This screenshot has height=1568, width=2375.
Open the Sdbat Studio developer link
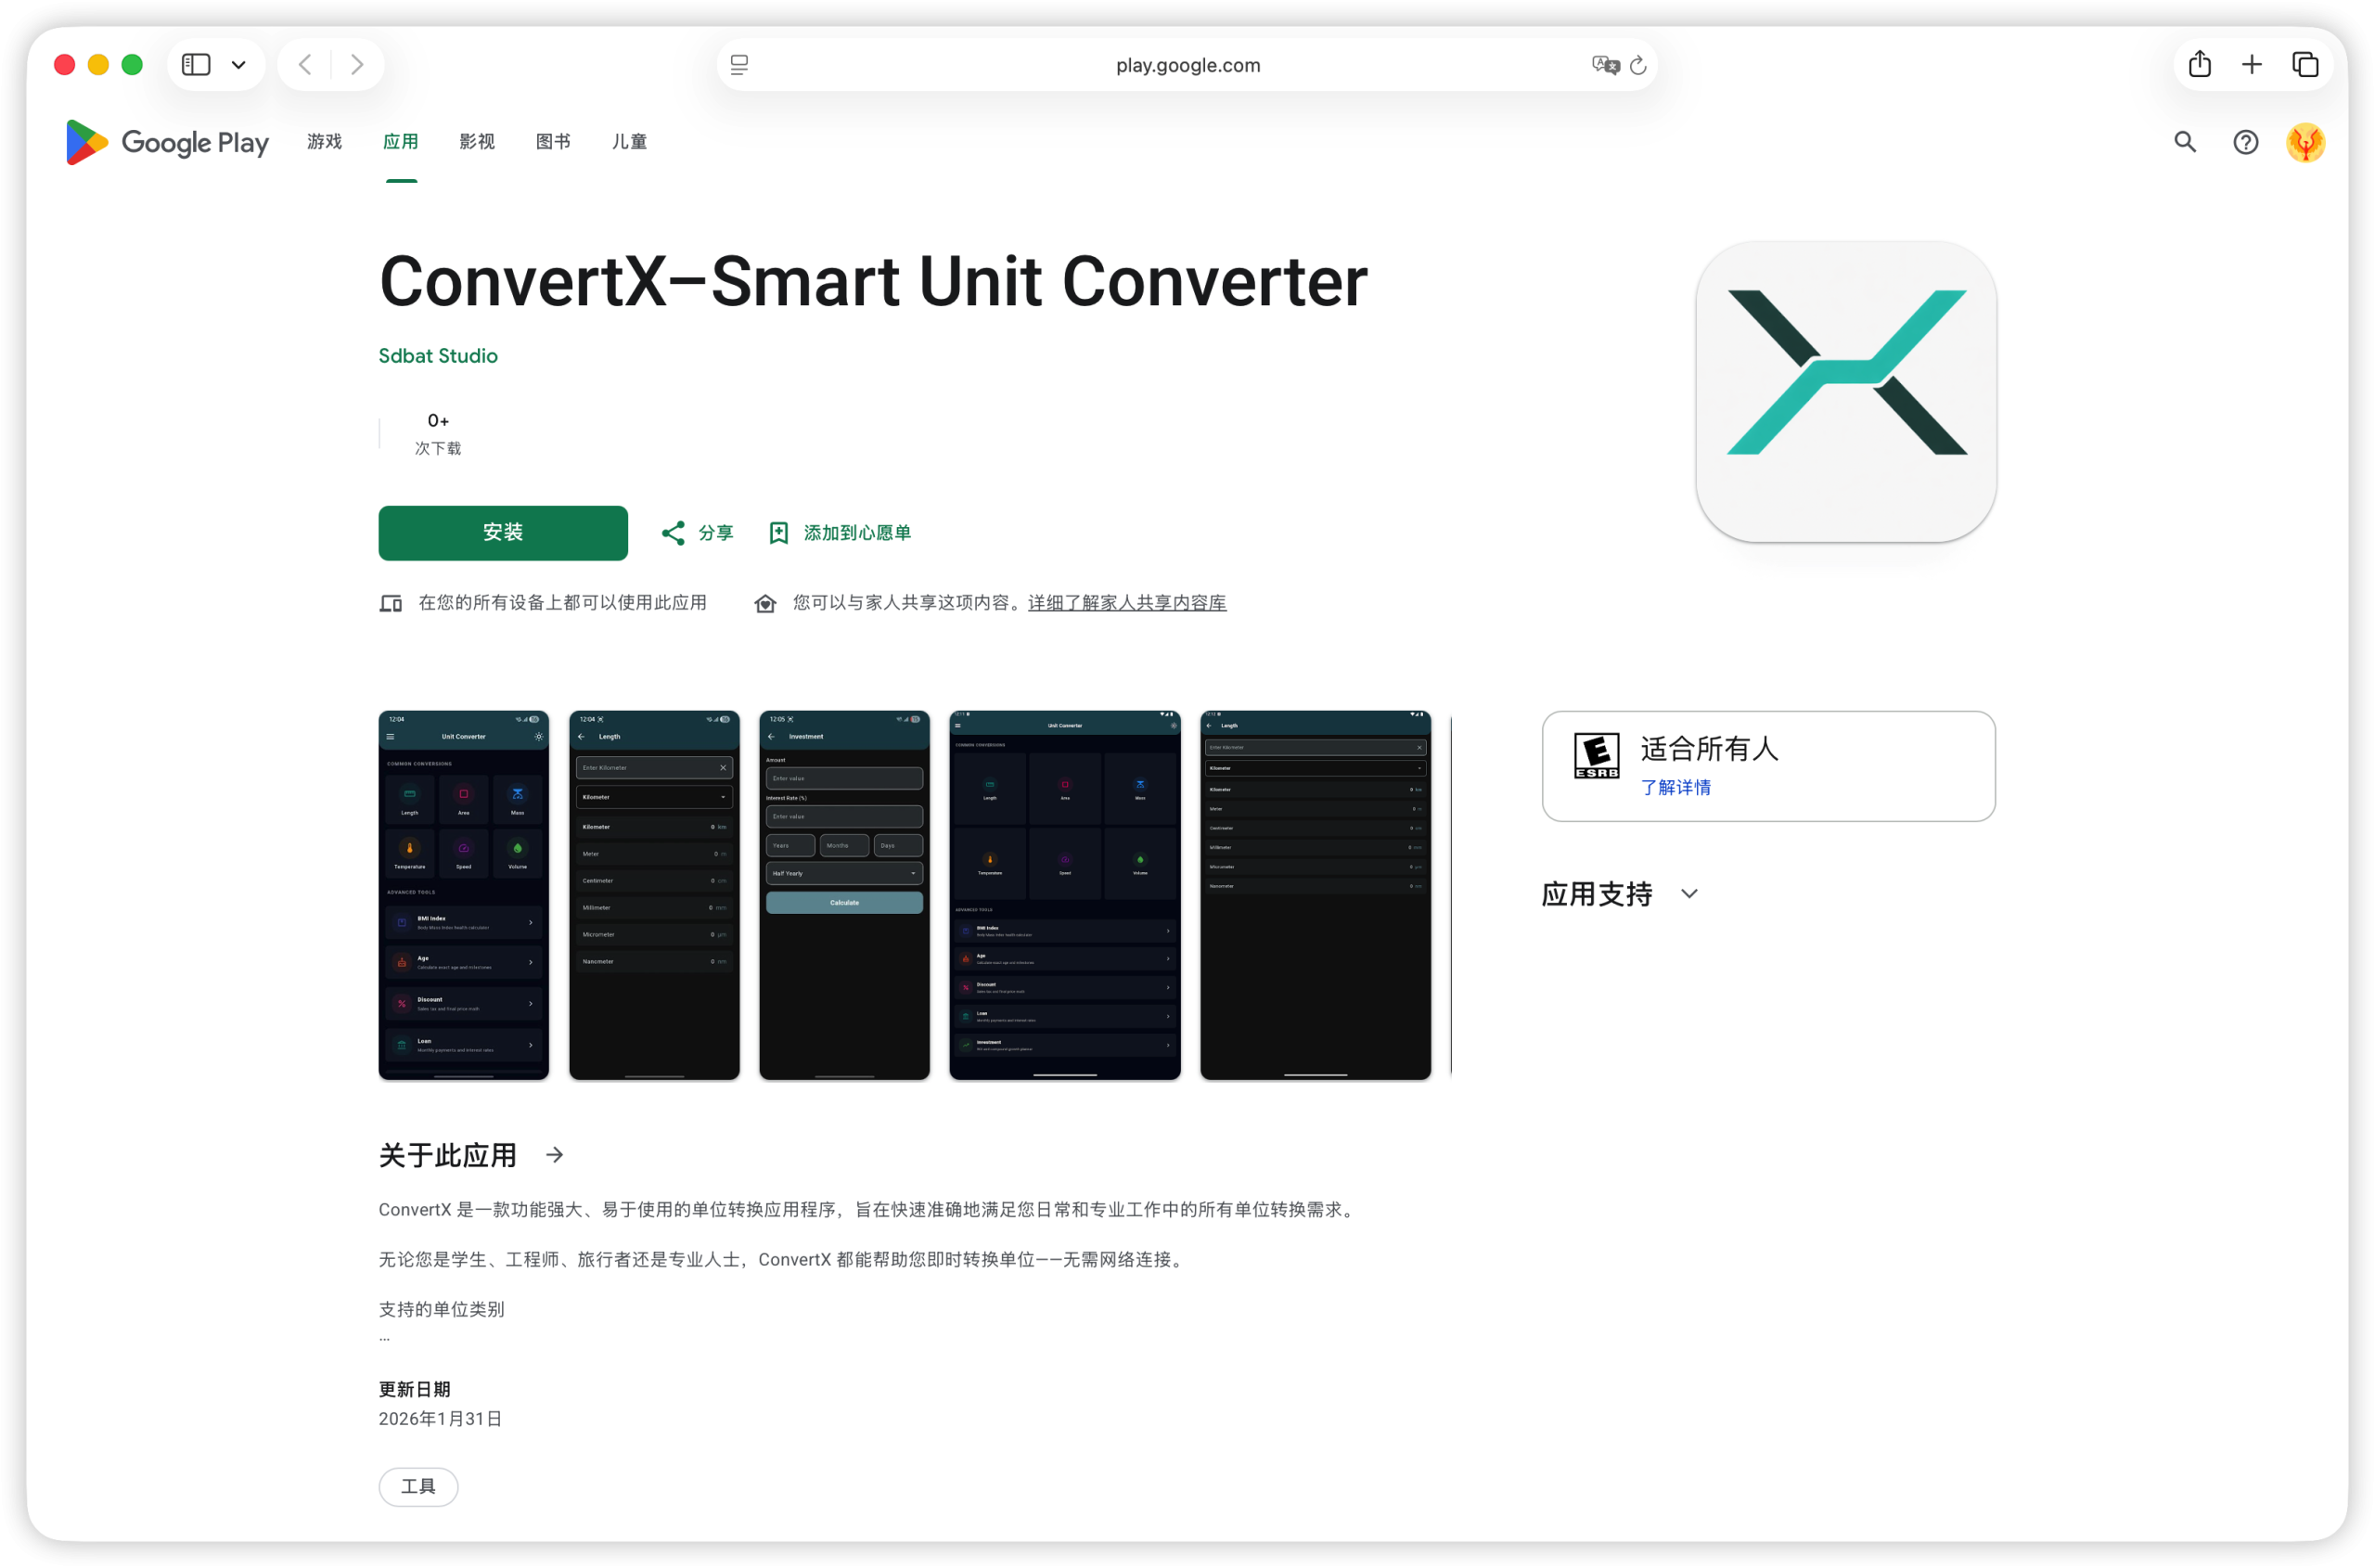pyautogui.click(x=438, y=356)
